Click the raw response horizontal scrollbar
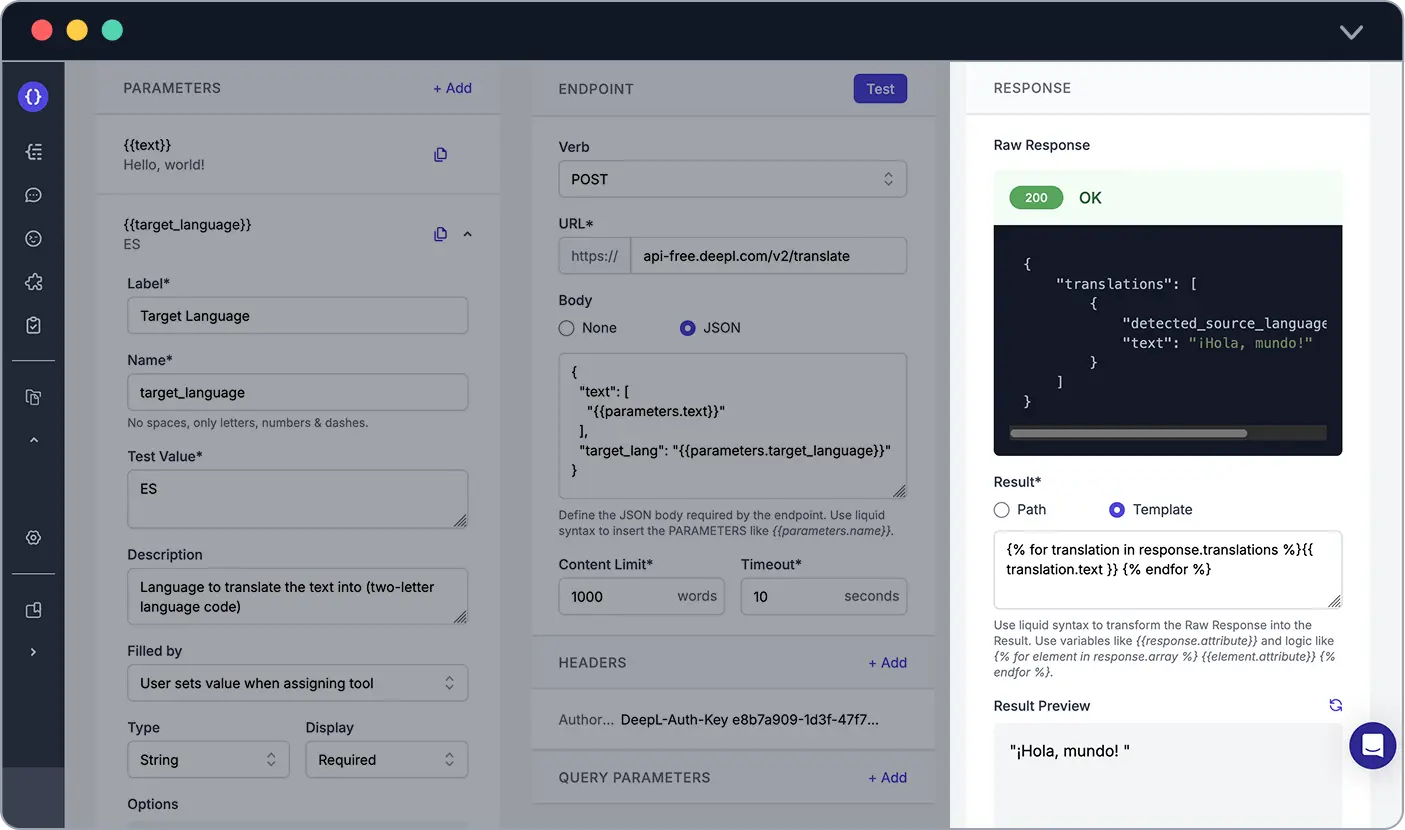1405x830 pixels. (1128, 434)
